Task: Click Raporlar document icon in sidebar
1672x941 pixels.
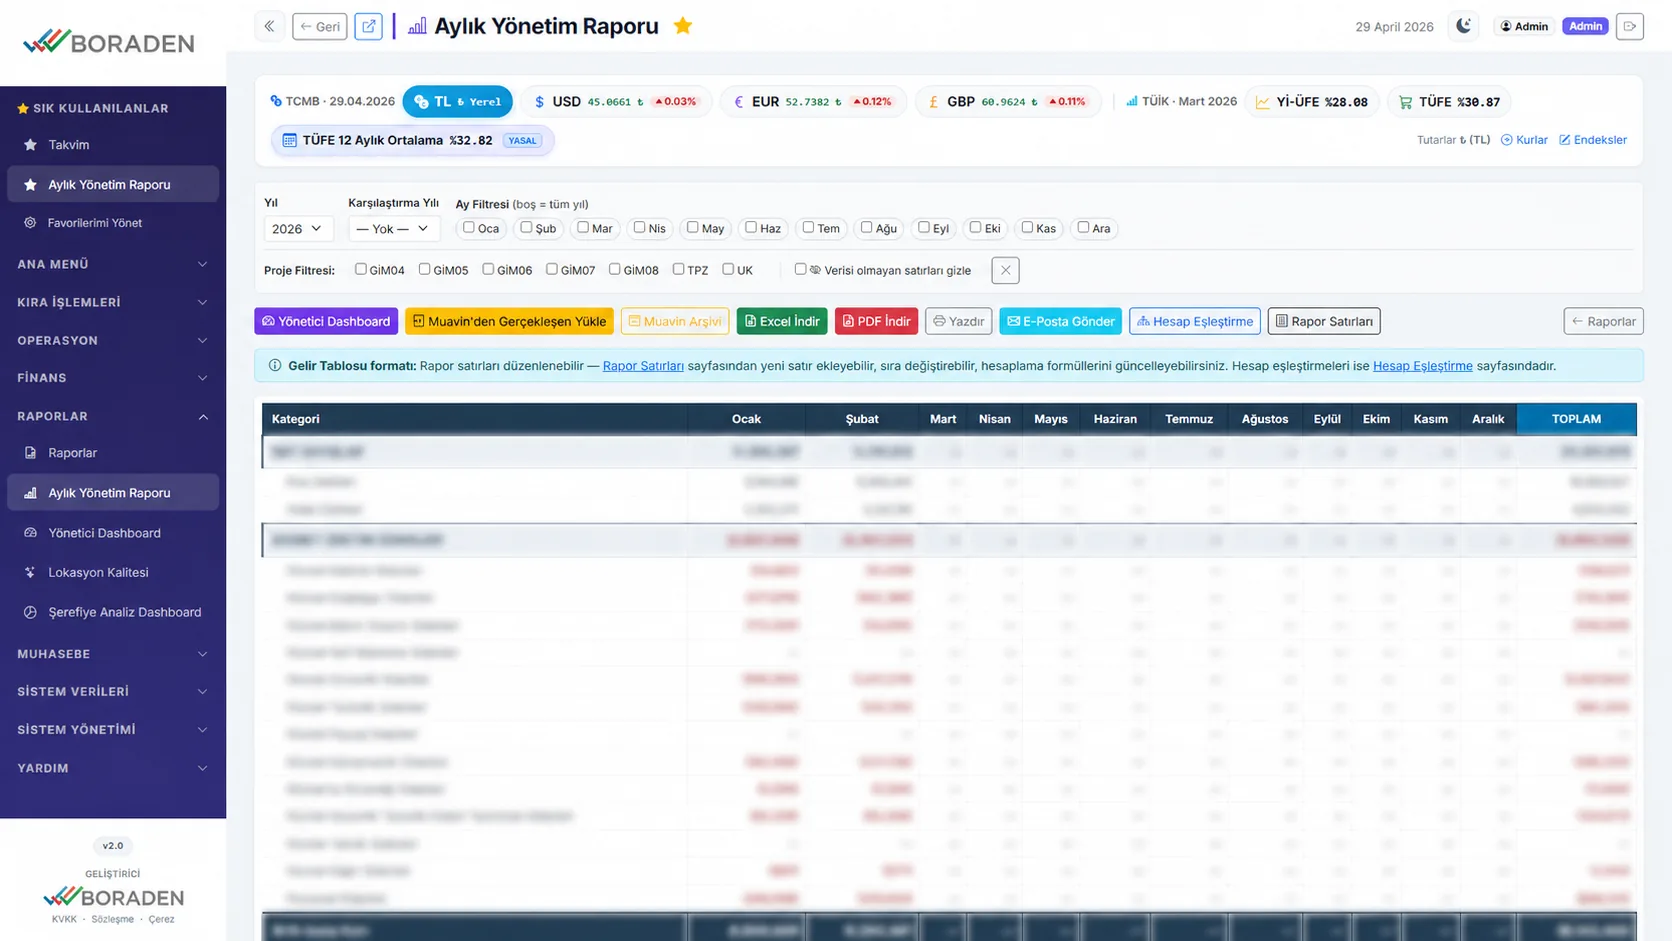Action: (x=30, y=453)
